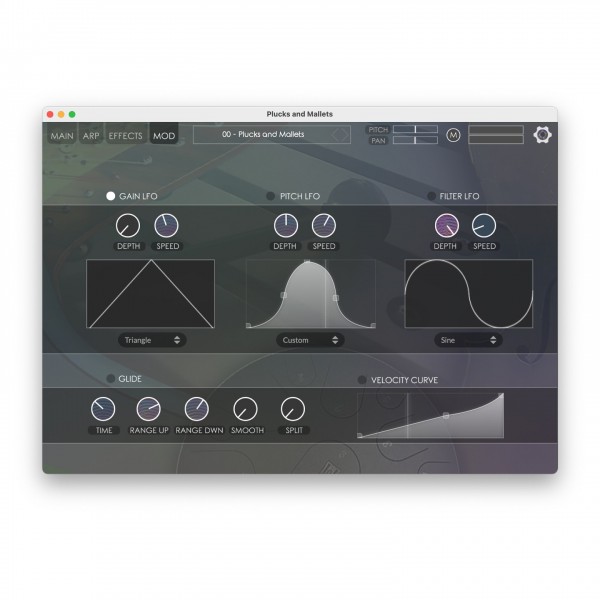Screen dimensions: 600x600
Task: Switch to the ARP tab
Action: click(91, 135)
